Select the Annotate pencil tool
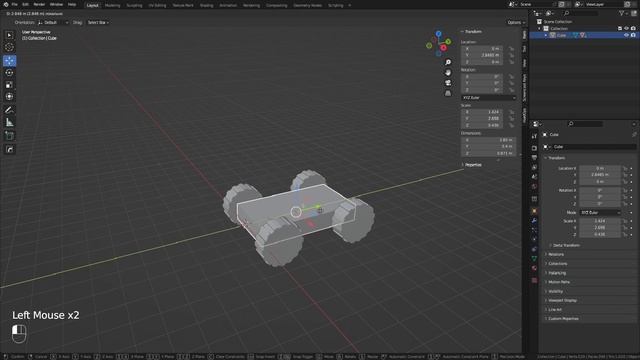 pos(9,110)
